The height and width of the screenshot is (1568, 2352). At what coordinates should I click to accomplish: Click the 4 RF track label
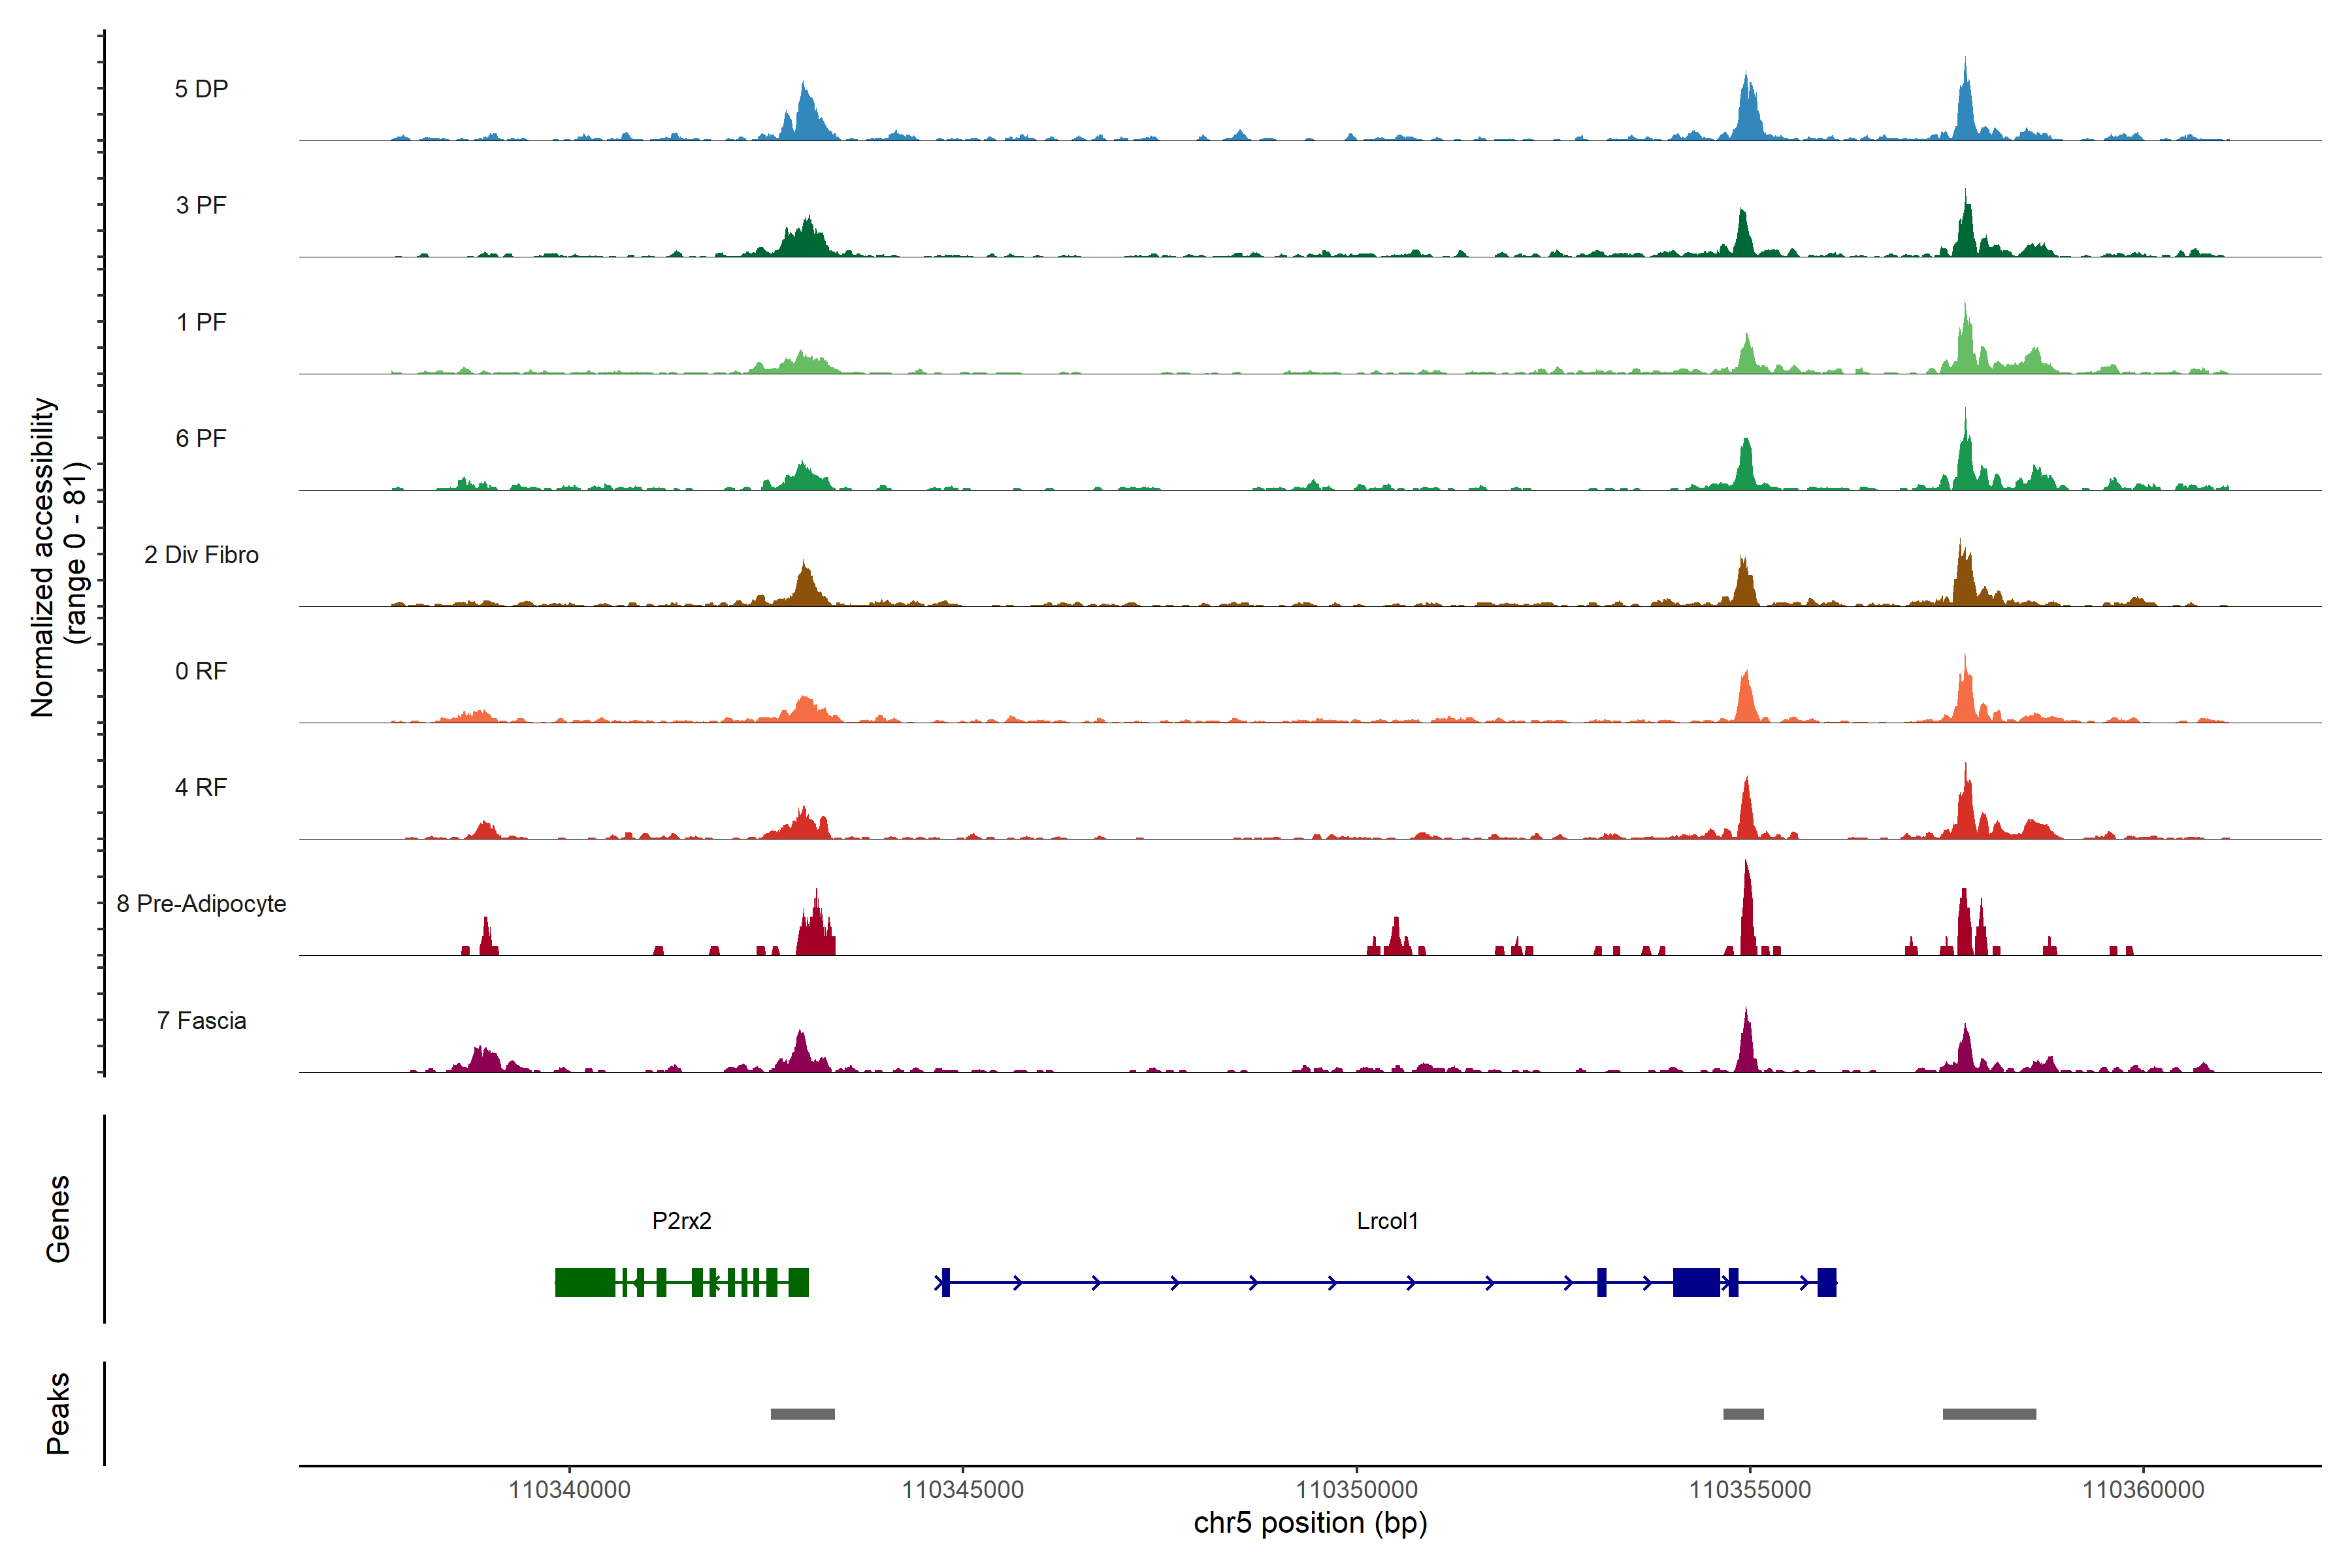click(201, 787)
